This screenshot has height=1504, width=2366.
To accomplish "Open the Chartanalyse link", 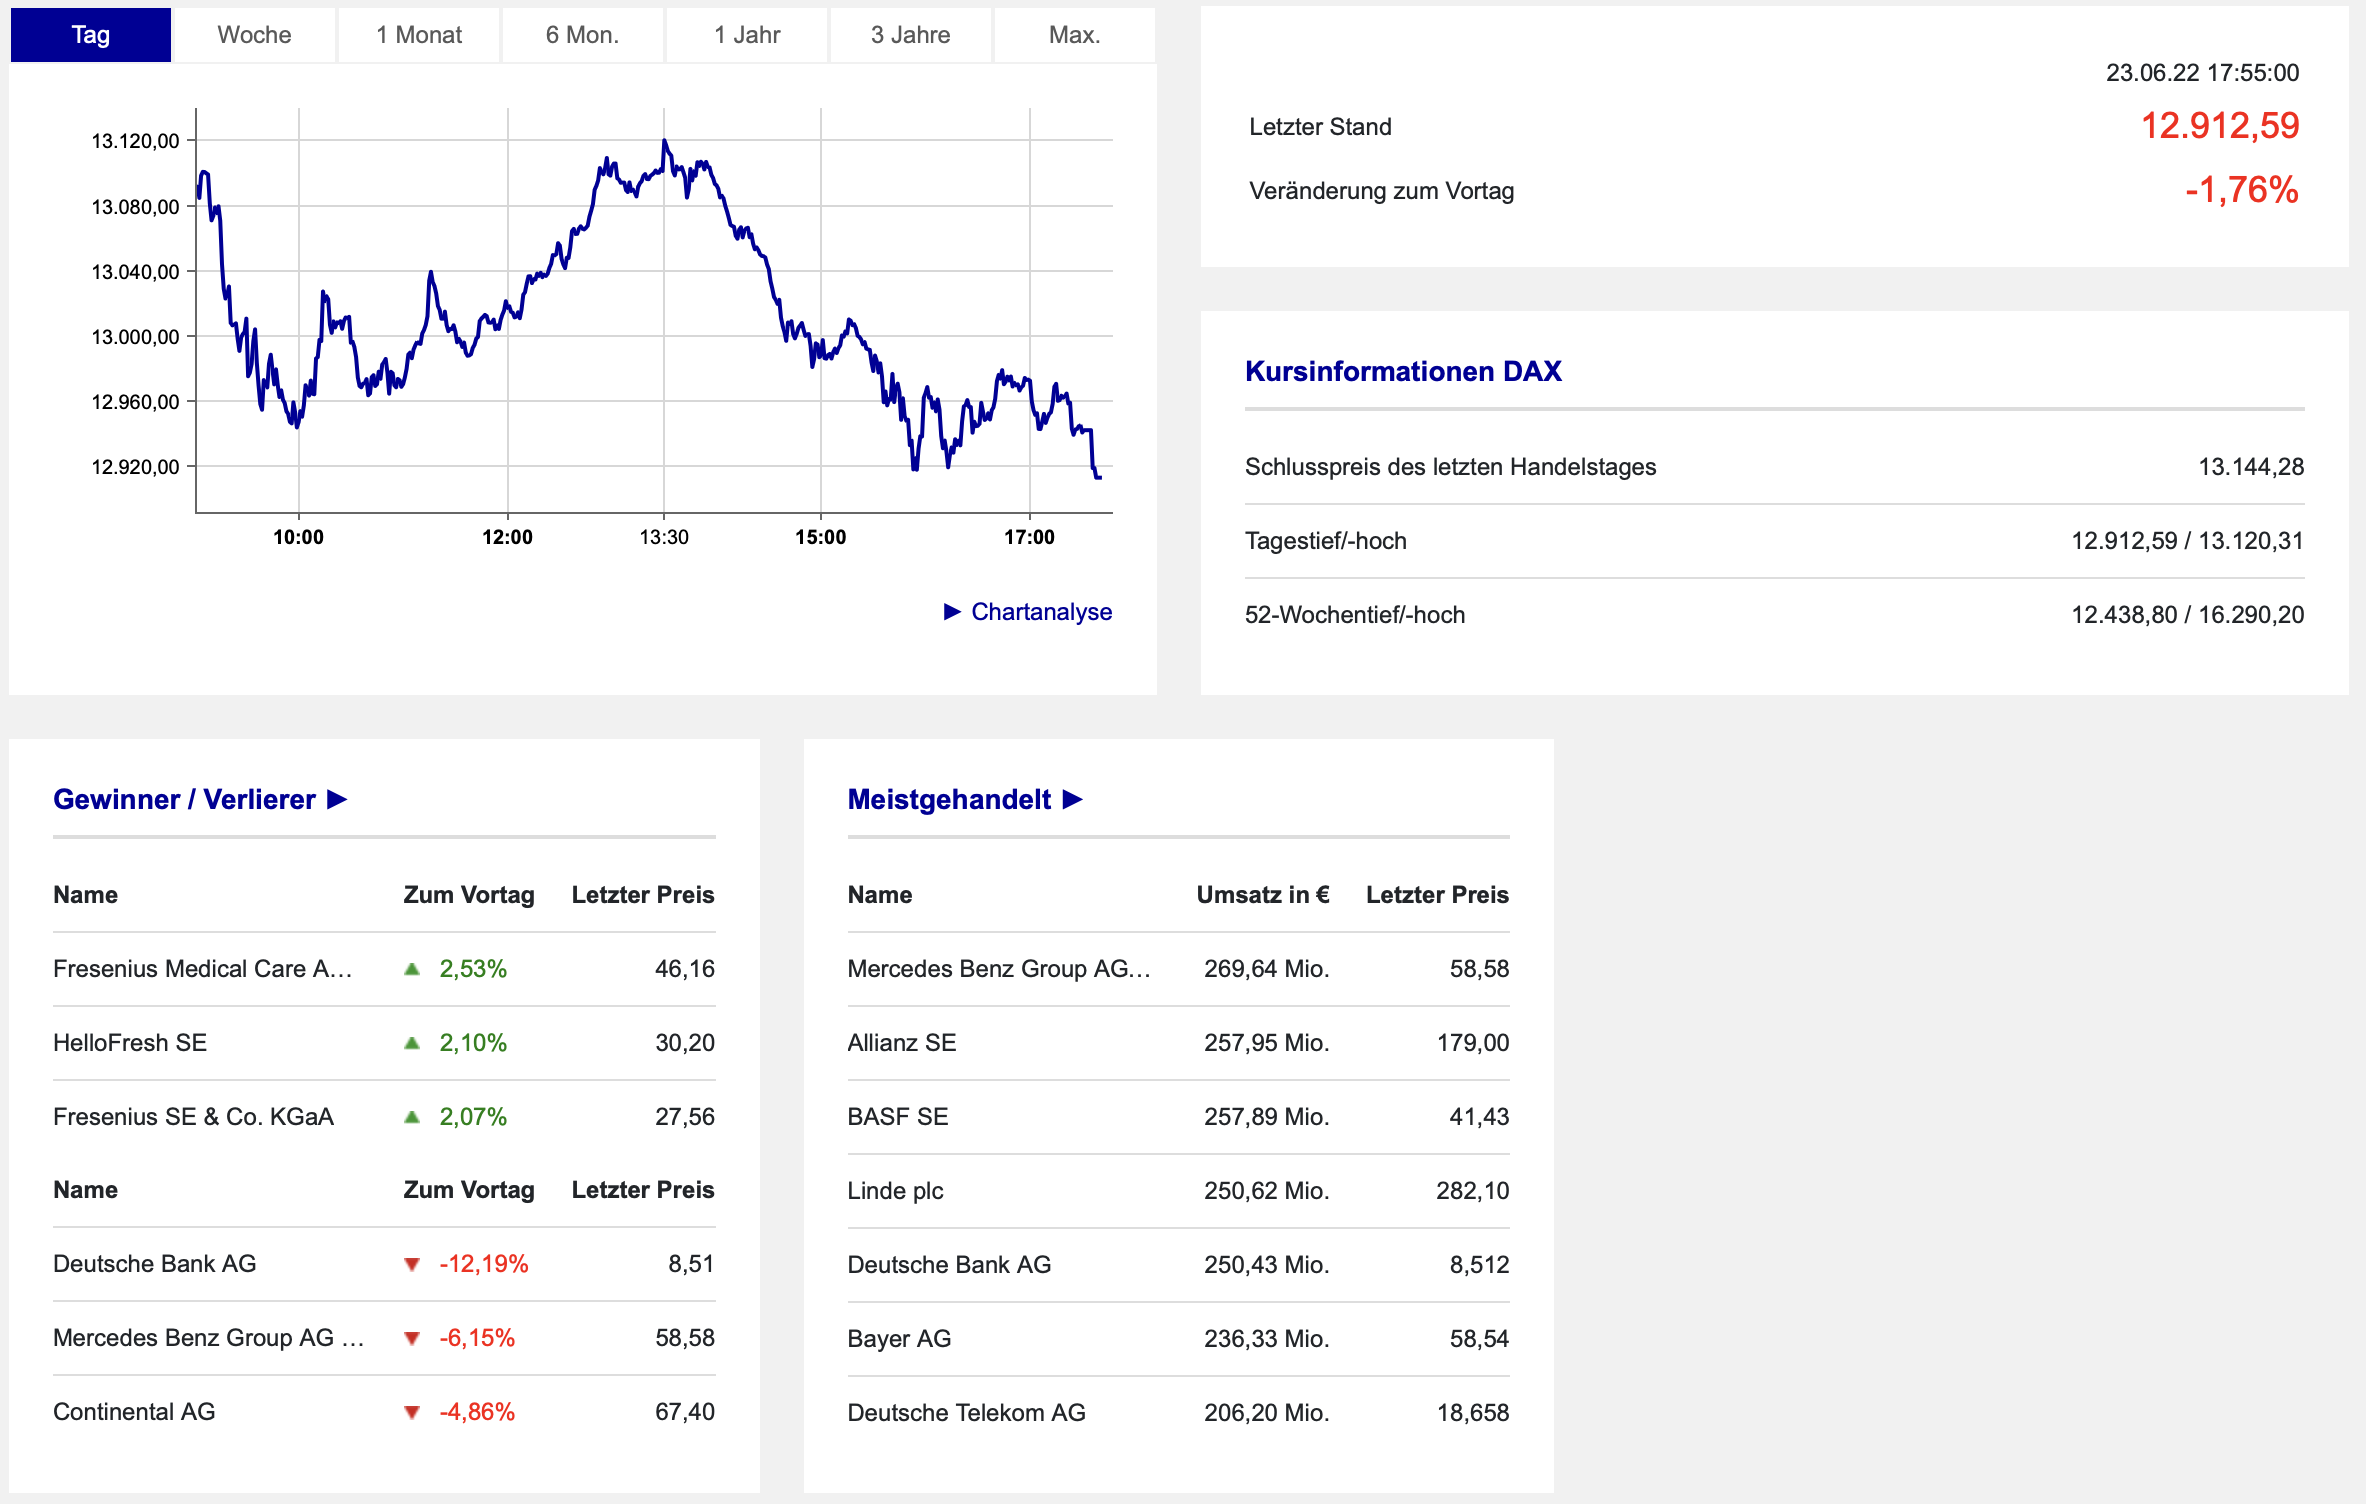I will tap(1041, 612).
